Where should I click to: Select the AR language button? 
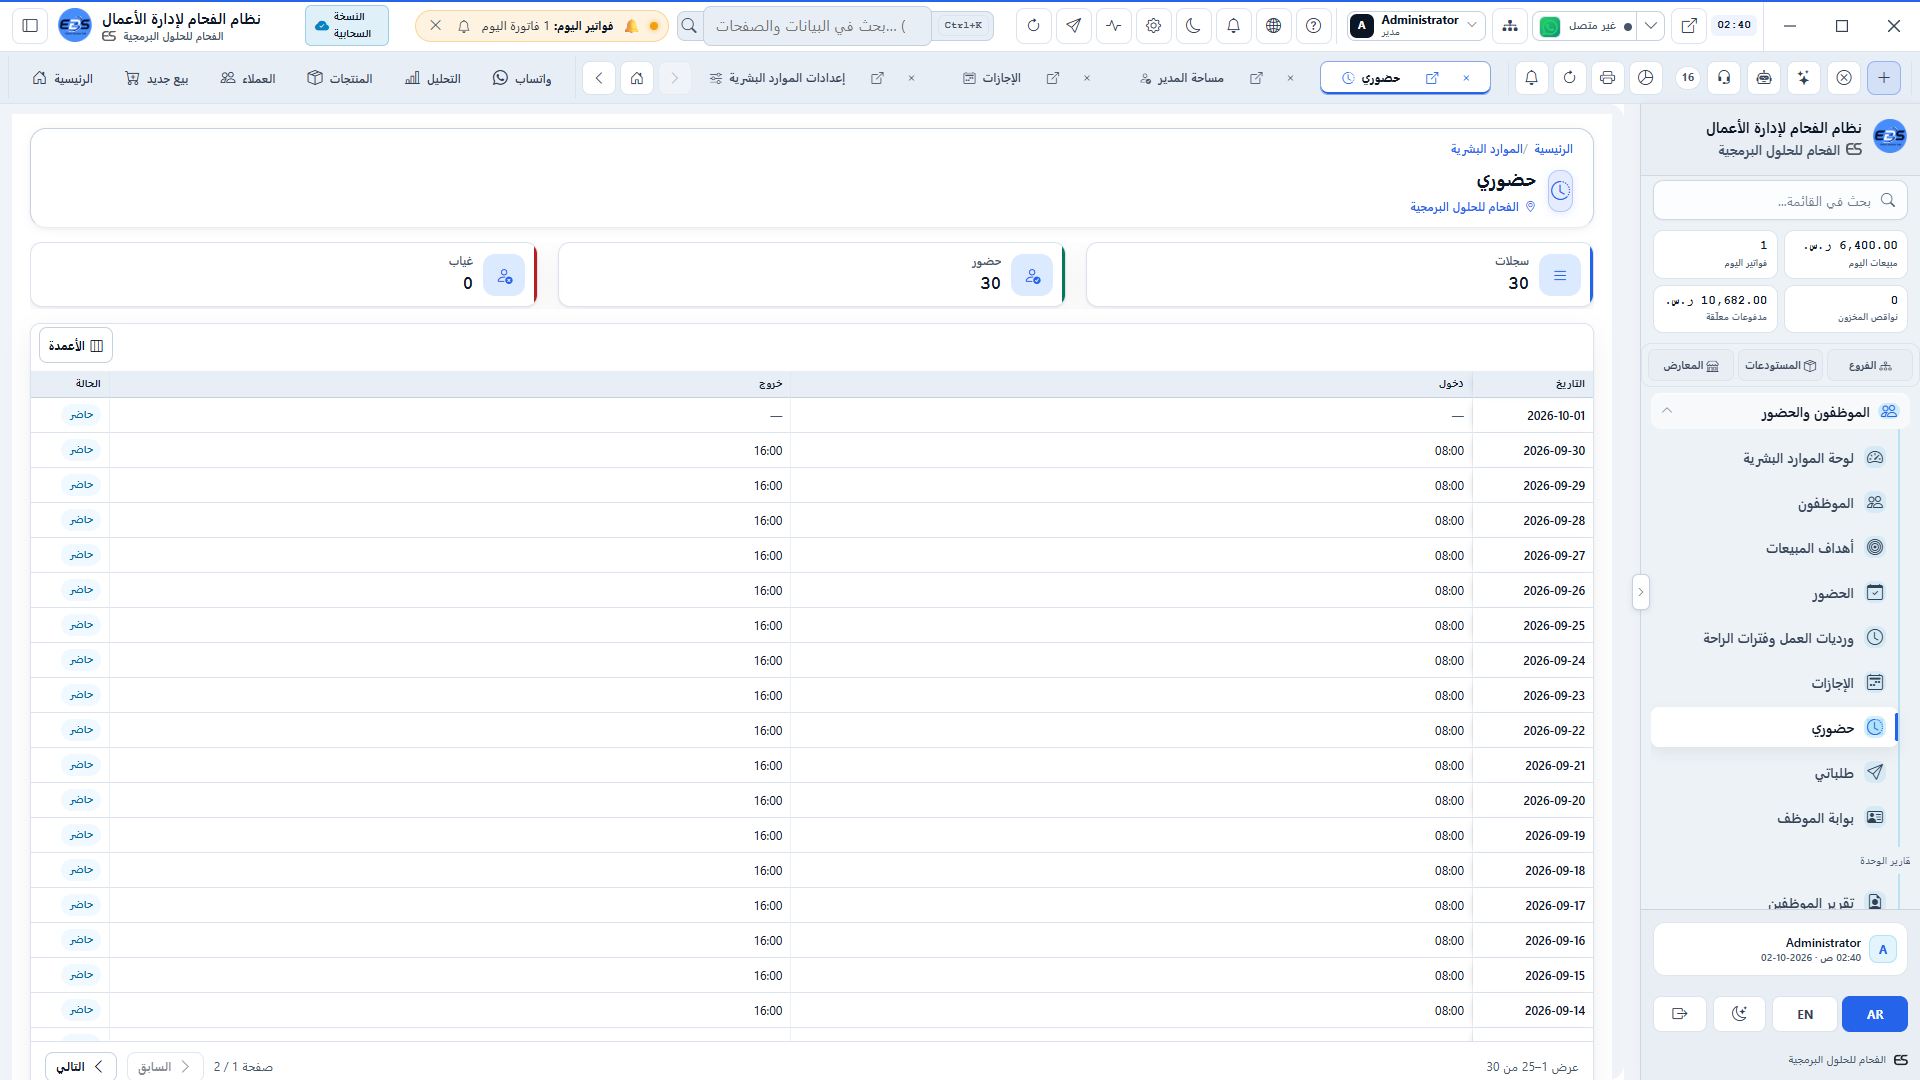pos(1875,1014)
